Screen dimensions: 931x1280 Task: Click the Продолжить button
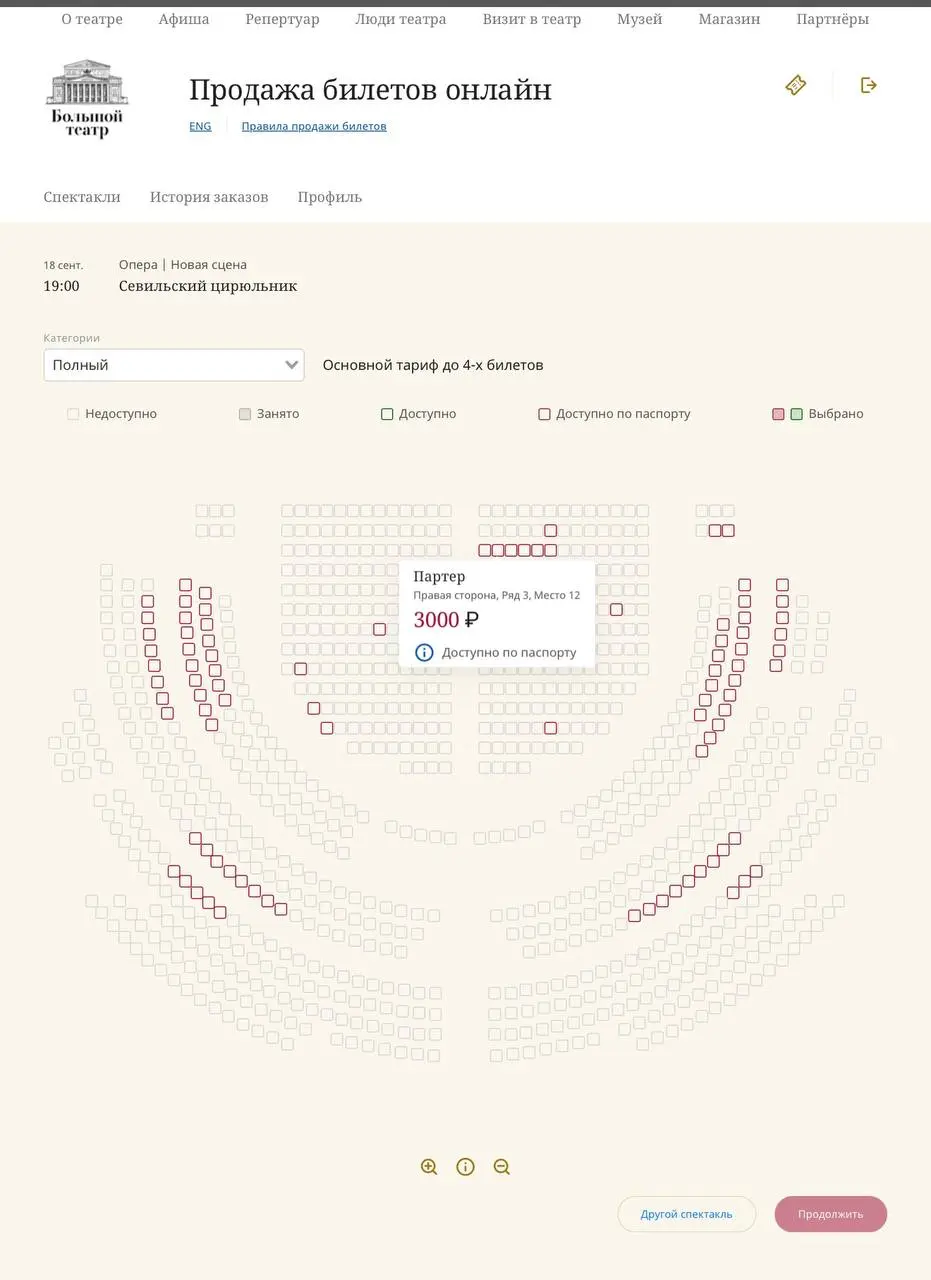(831, 1214)
